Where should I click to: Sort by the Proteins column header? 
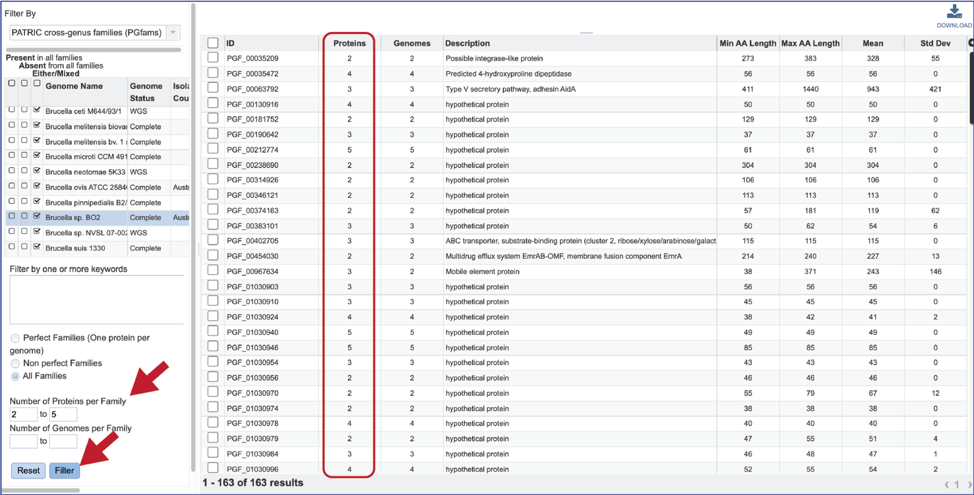[349, 44]
